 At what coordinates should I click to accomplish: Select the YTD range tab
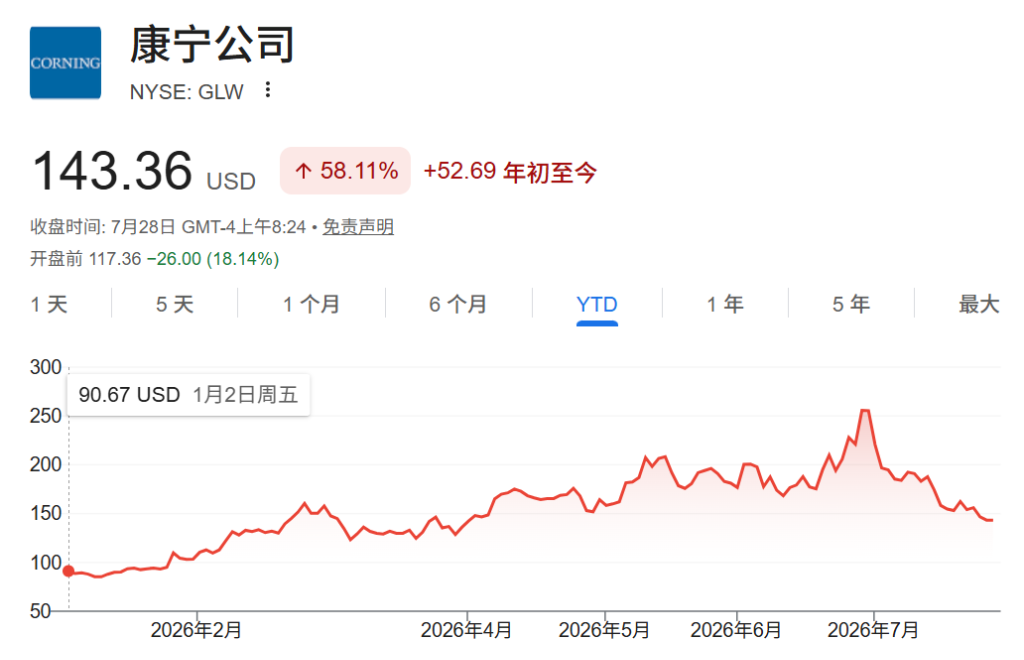(597, 305)
